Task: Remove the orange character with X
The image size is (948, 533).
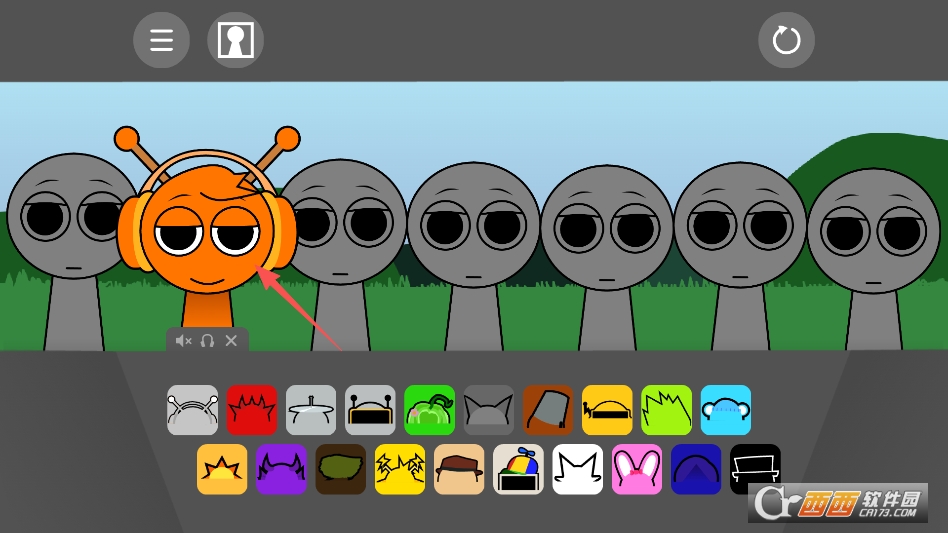Action: [231, 341]
